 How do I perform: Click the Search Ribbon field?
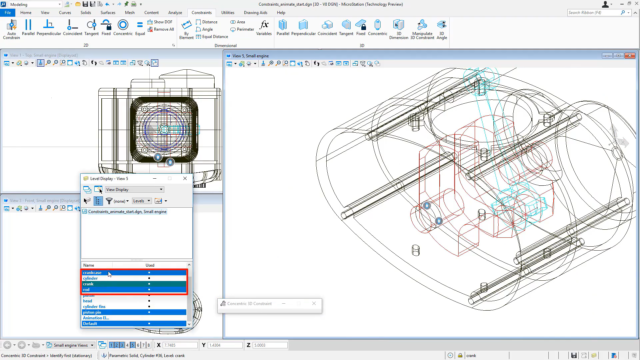pos(594,13)
